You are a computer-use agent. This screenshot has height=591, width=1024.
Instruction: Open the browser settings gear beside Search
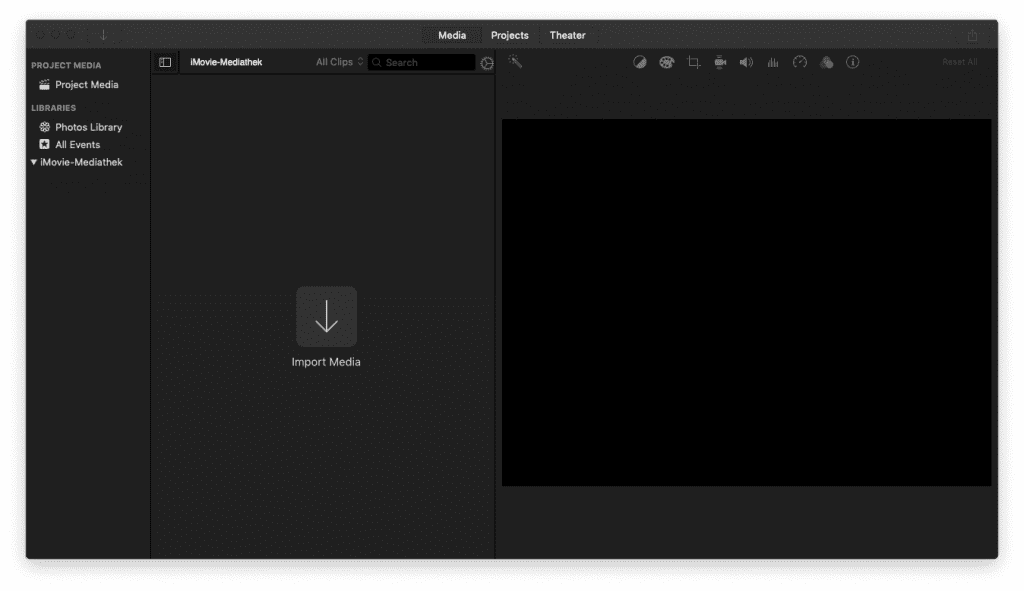(487, 63)
